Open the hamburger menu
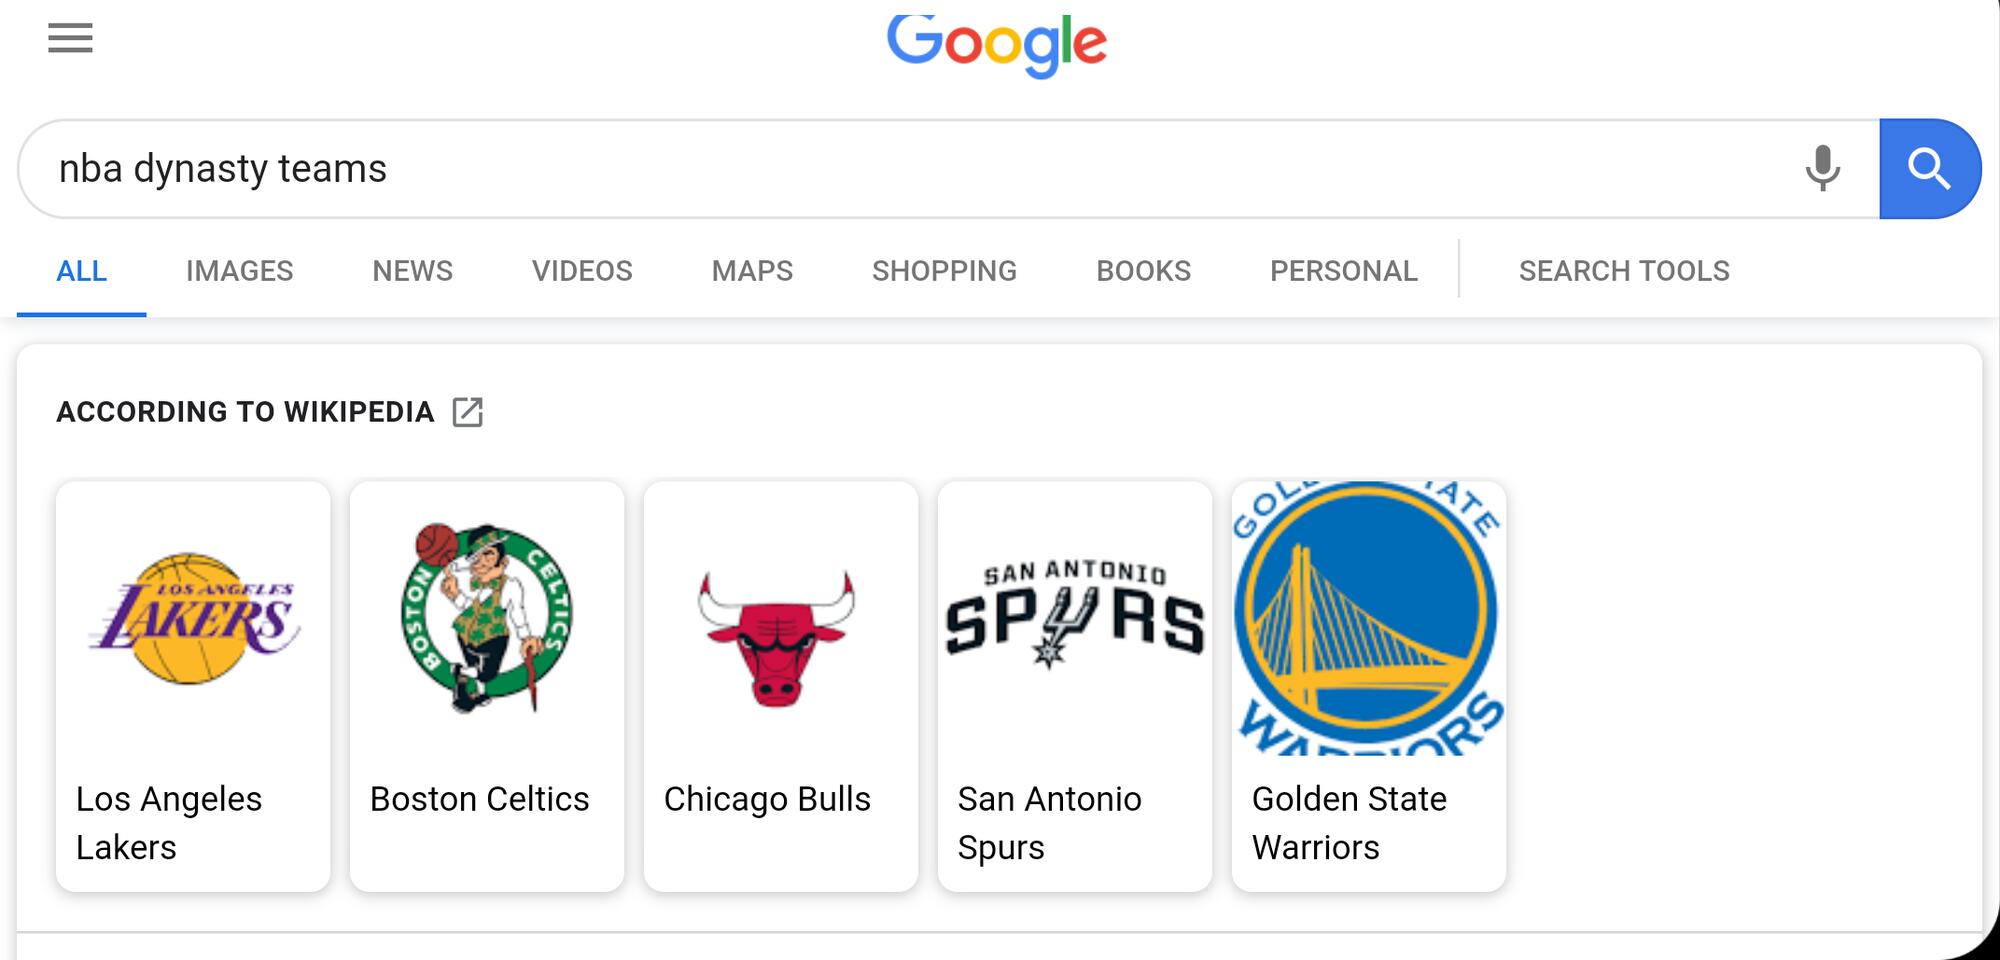The image size is (2000, 960). coord(70,38)
